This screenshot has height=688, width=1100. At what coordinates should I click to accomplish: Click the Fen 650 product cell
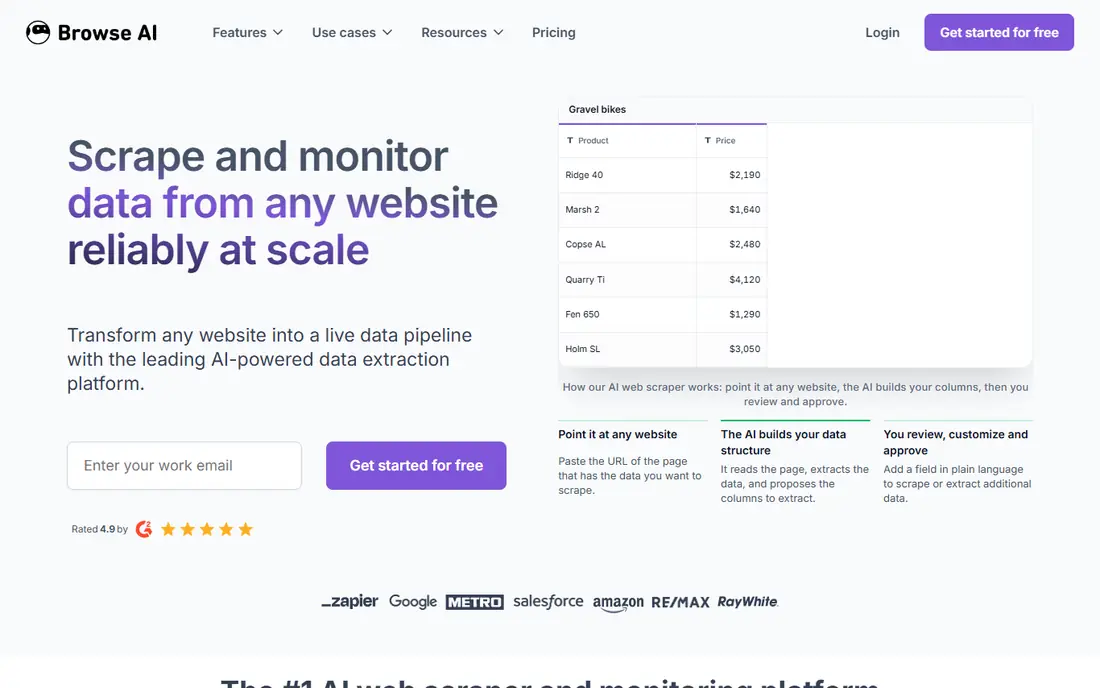627,314
